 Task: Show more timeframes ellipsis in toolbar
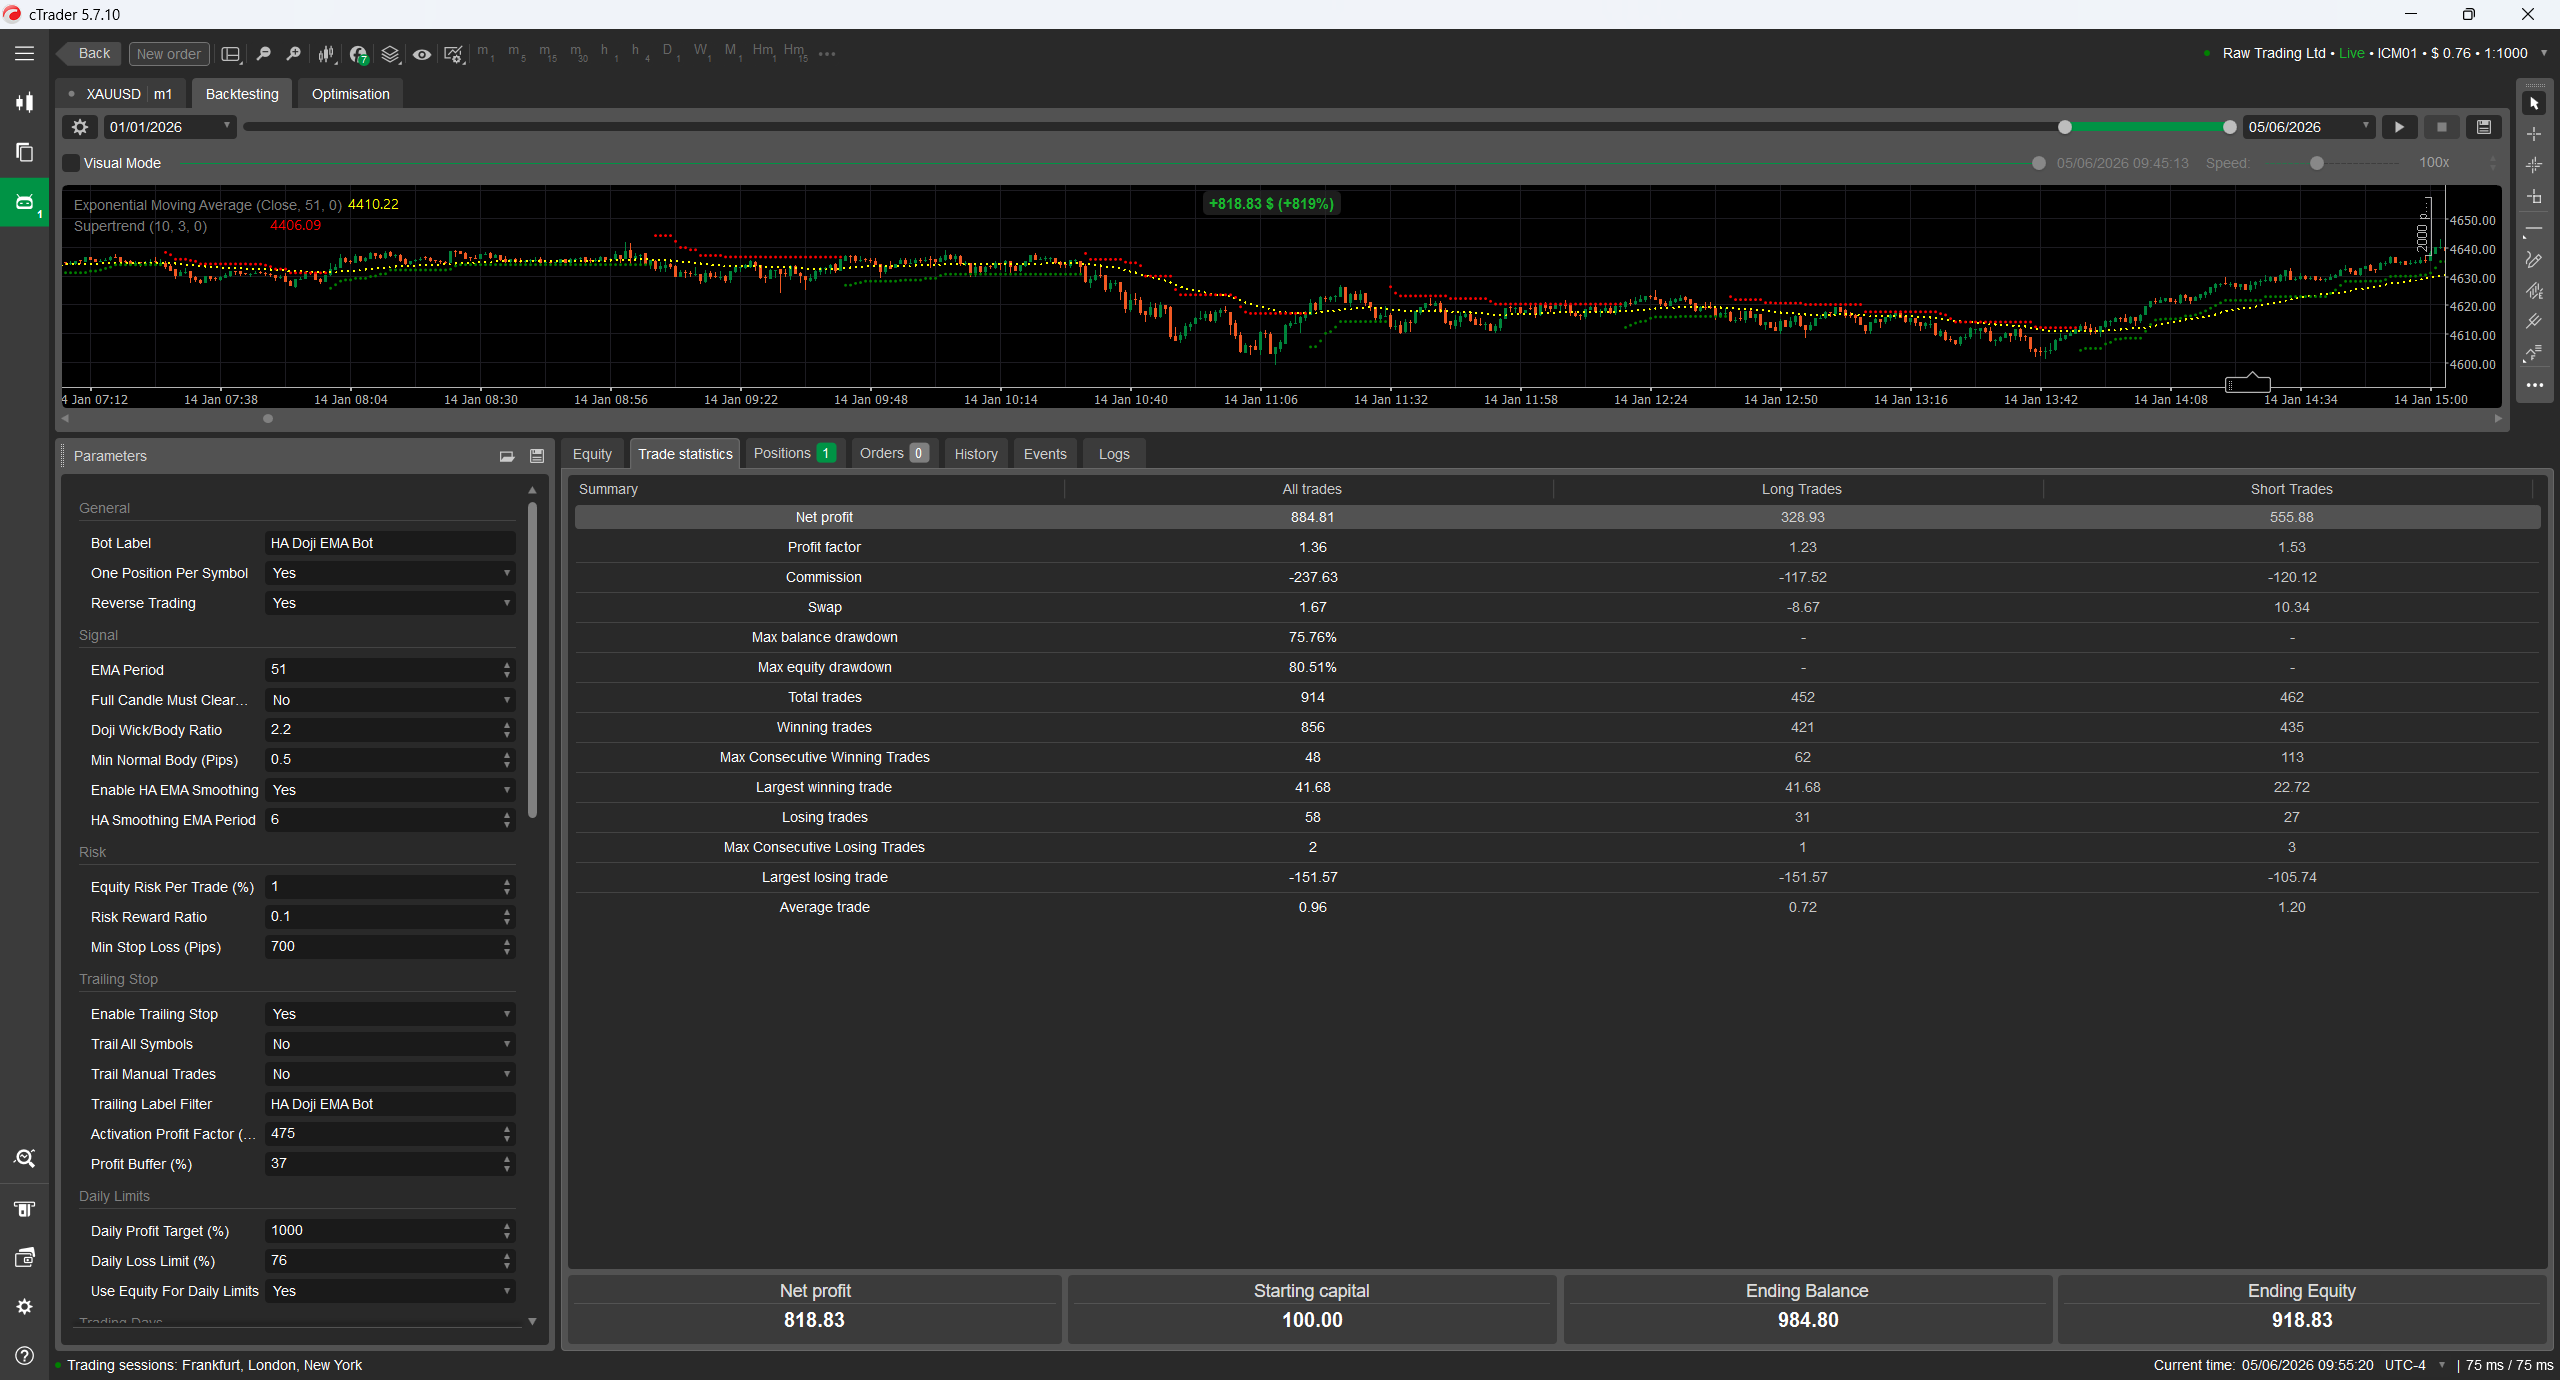coord(827,54)
